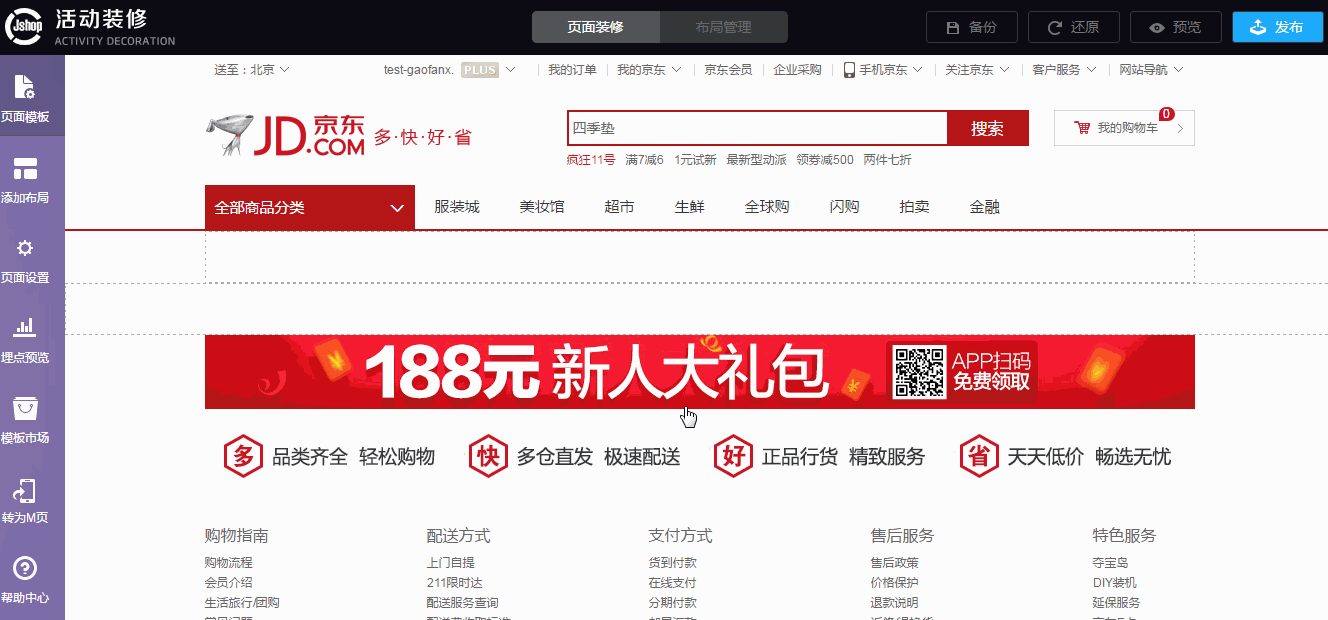The image size is (1328, 620).
Task: Select 拍卖 in navigation
Action: [x=915, y=207]
